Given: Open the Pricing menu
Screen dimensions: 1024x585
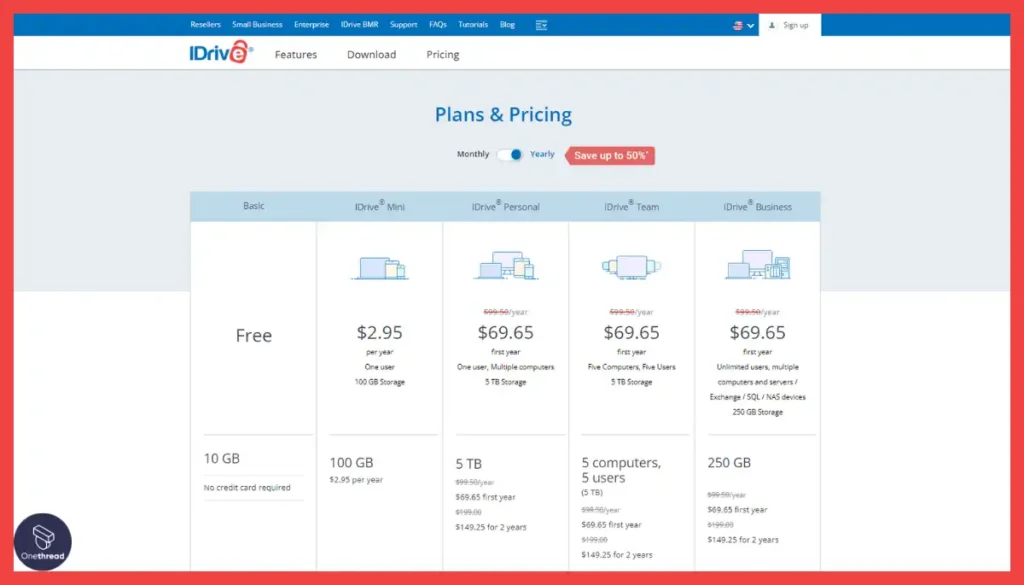Looking at the screenshot, I should pos(443,55).
